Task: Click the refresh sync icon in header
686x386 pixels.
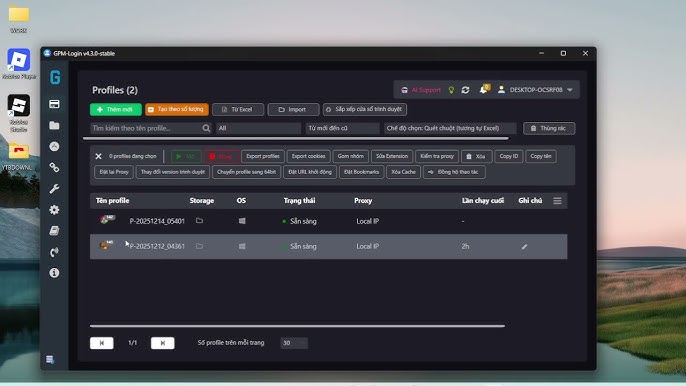Action: 466,90
